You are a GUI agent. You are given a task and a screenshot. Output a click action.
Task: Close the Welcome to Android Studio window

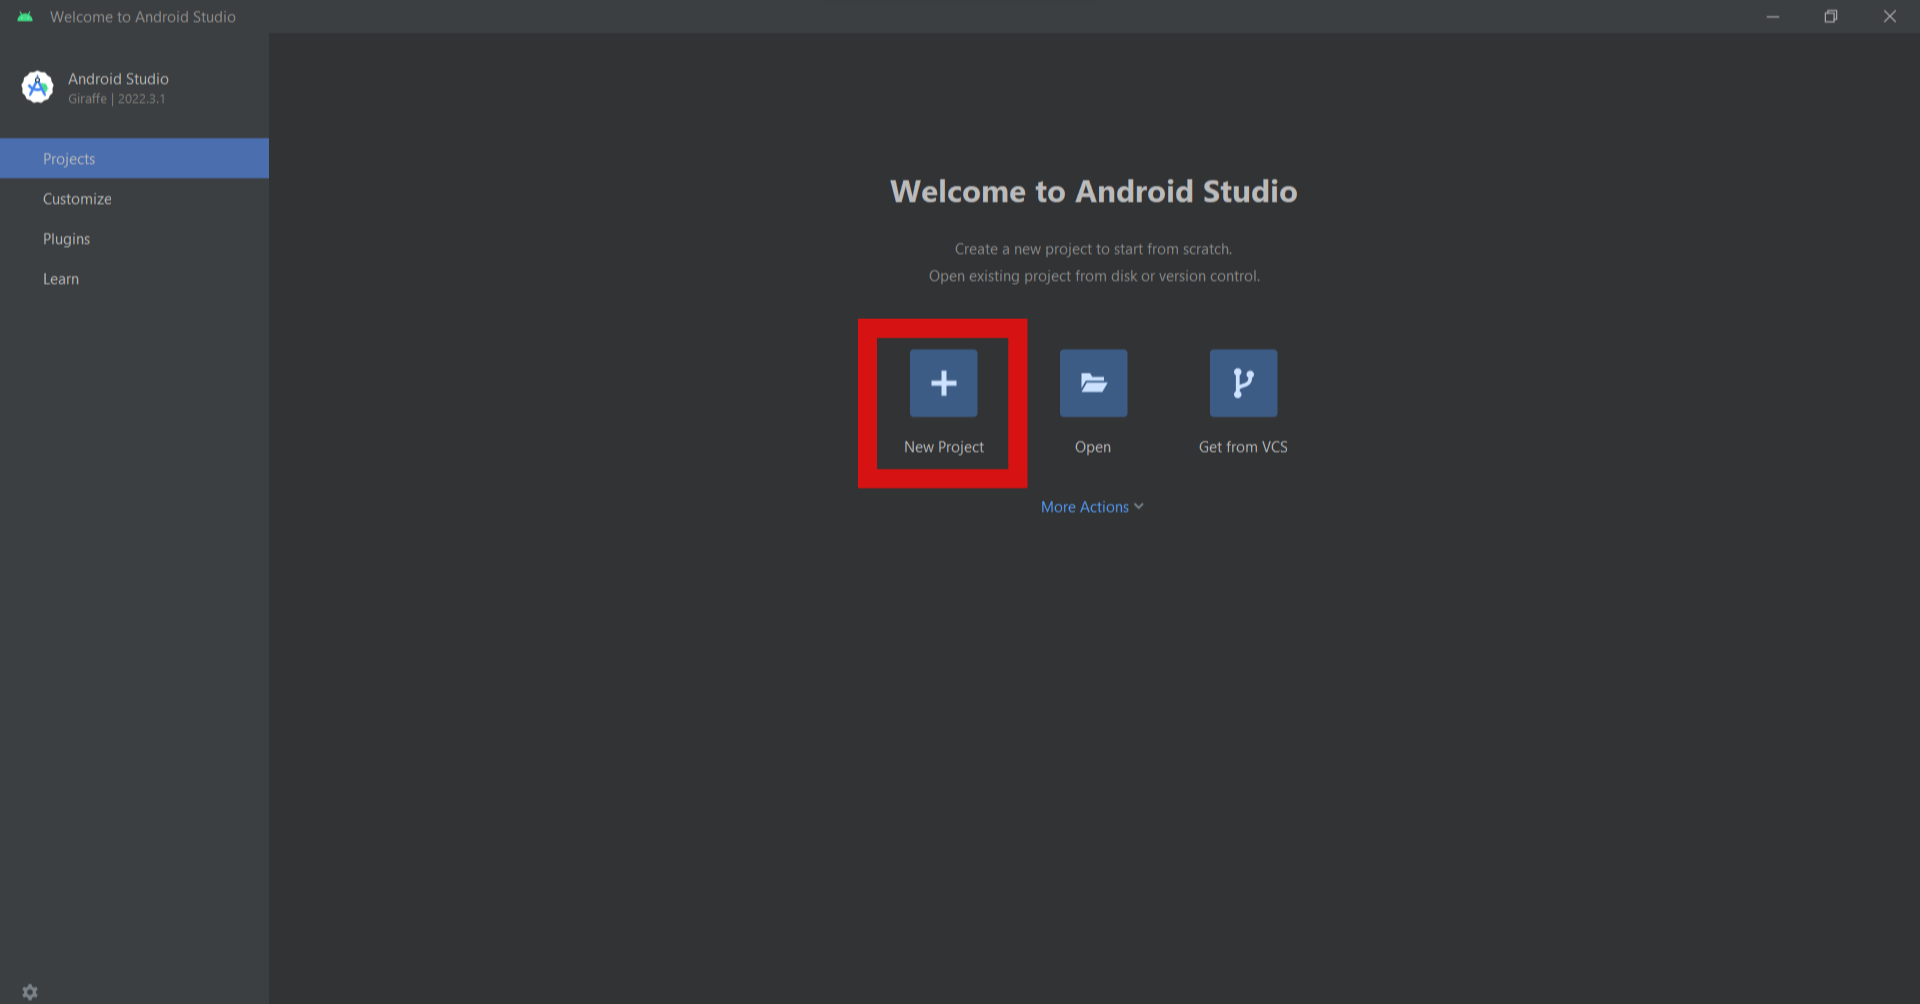tap(1890, 17)
